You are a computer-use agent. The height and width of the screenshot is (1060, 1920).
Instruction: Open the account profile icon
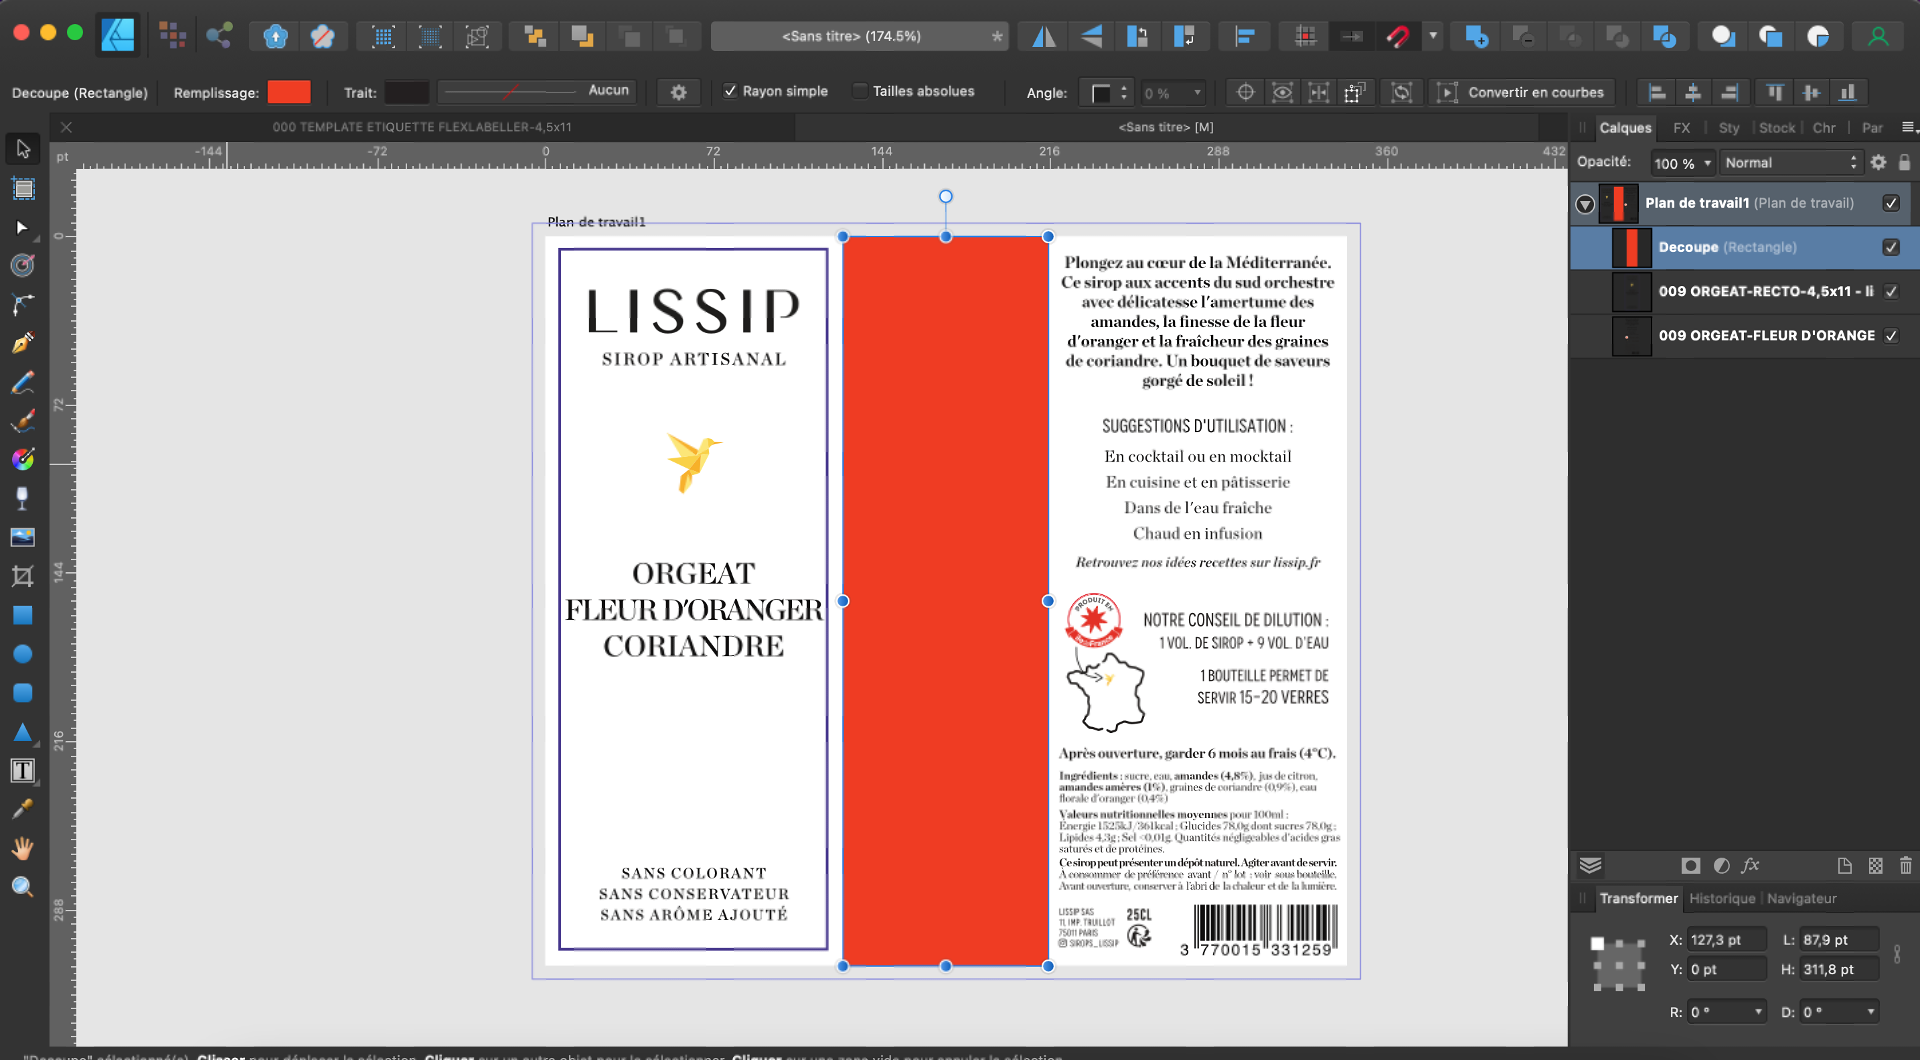pyautogui.click(x=1878, y=37)
